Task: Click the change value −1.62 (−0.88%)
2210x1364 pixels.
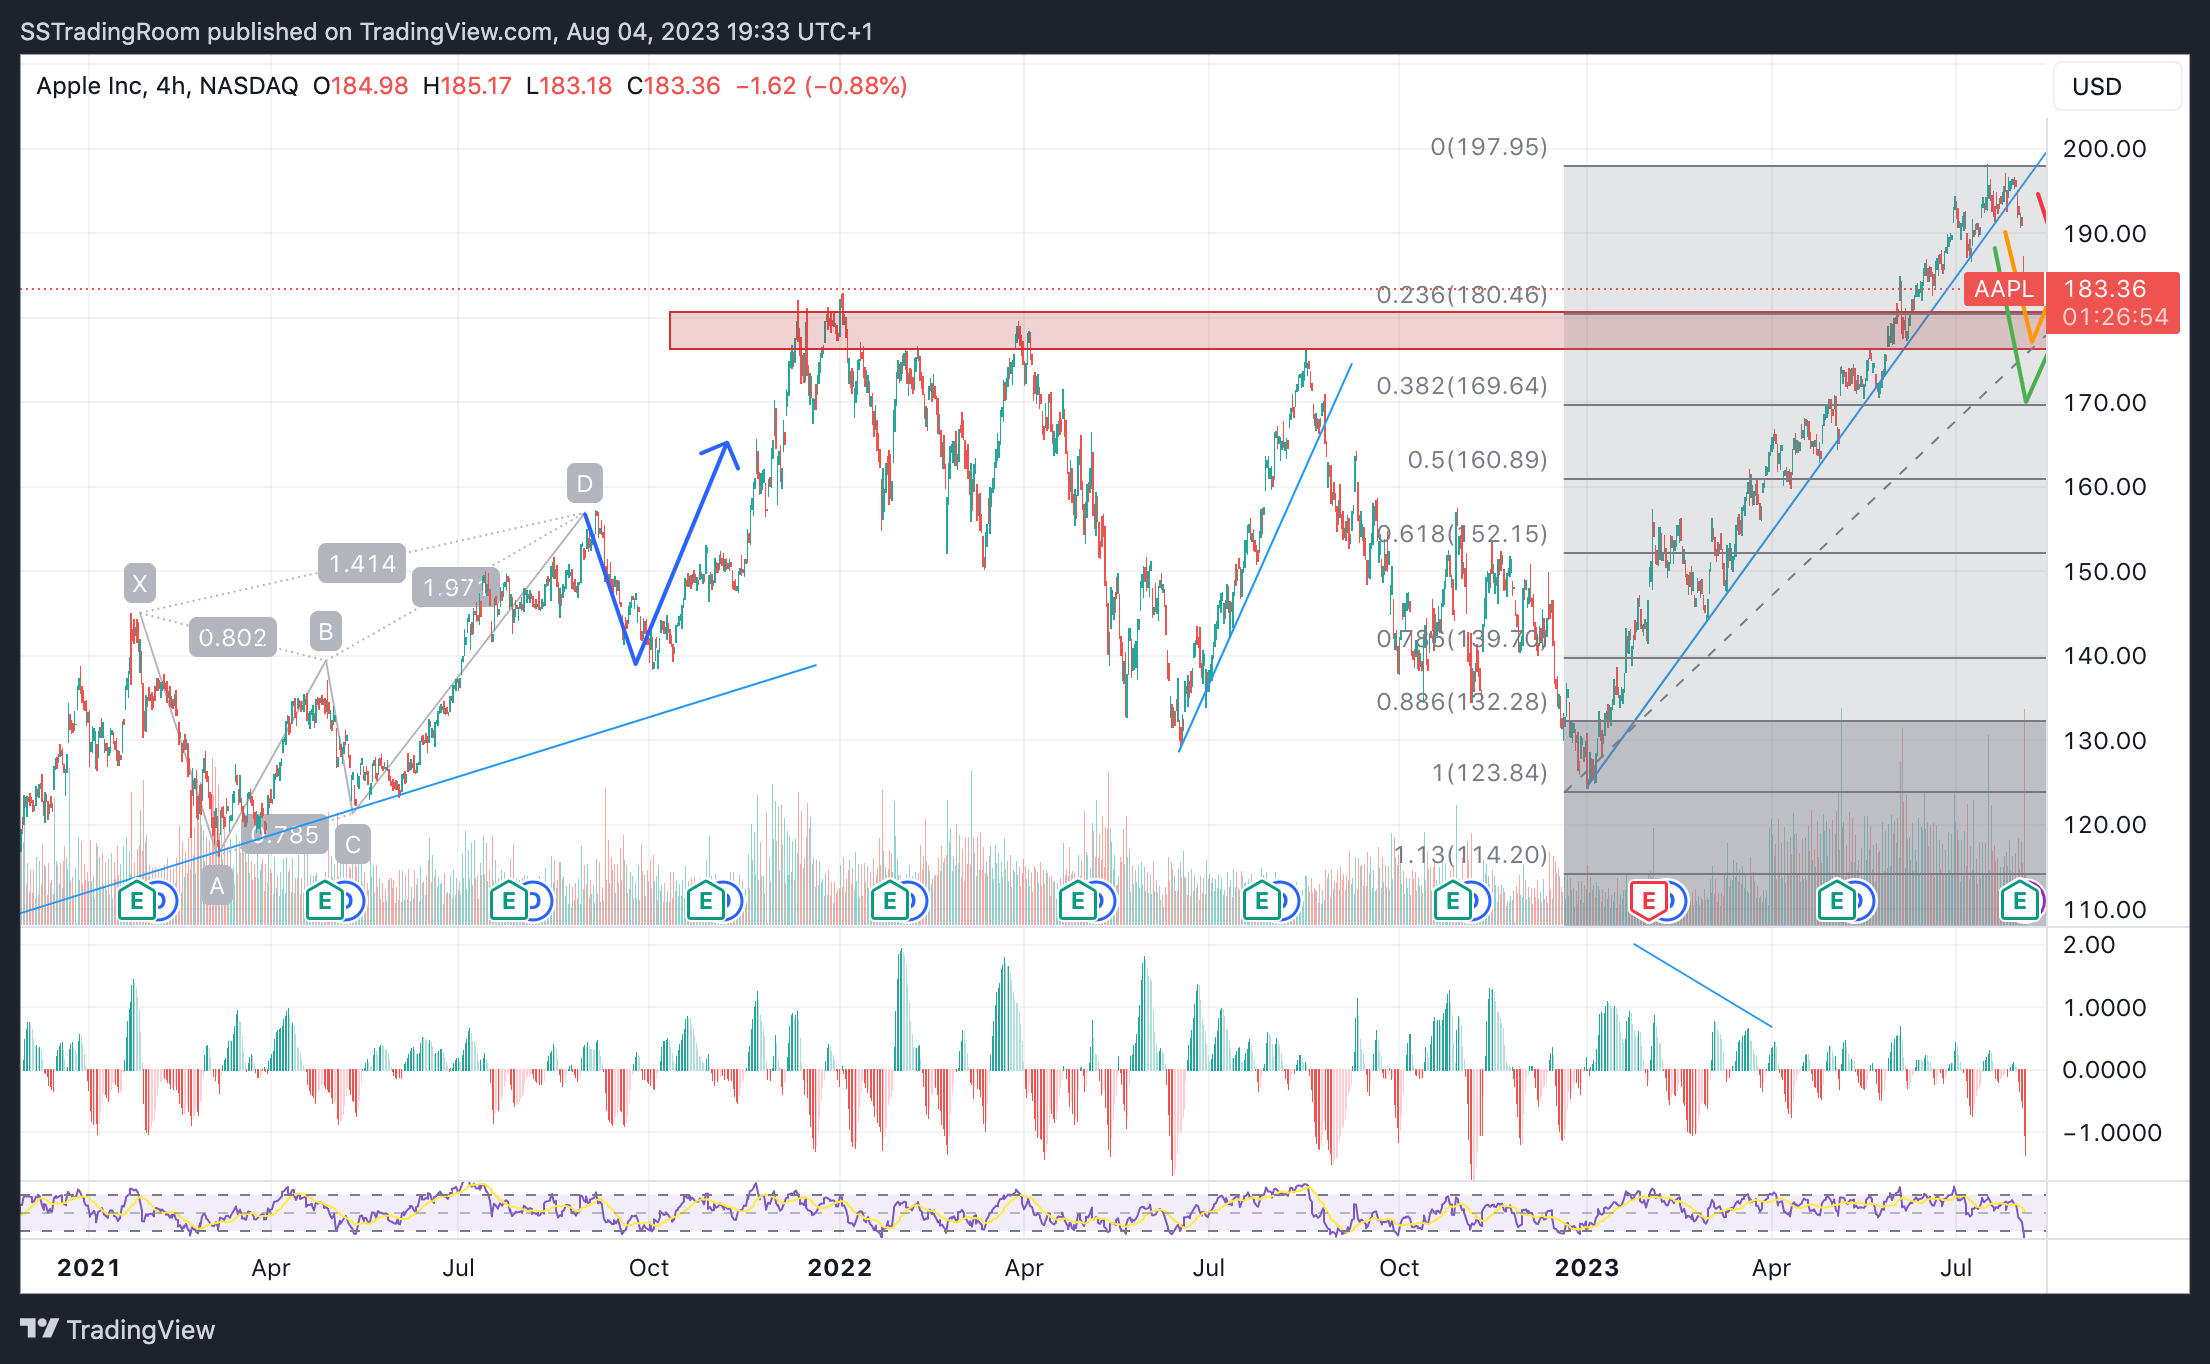Action: click(x=821, y=86)
